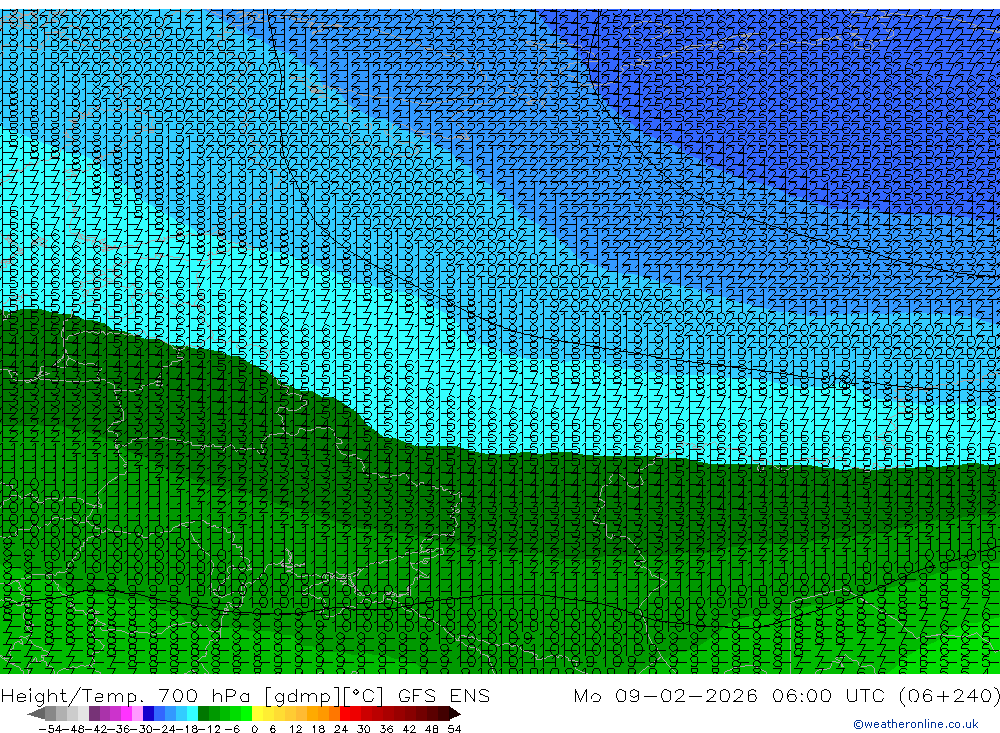This screenshot has height=733, width=1000.
Task: Click the '48' scale label
Action: coord(432,729)
